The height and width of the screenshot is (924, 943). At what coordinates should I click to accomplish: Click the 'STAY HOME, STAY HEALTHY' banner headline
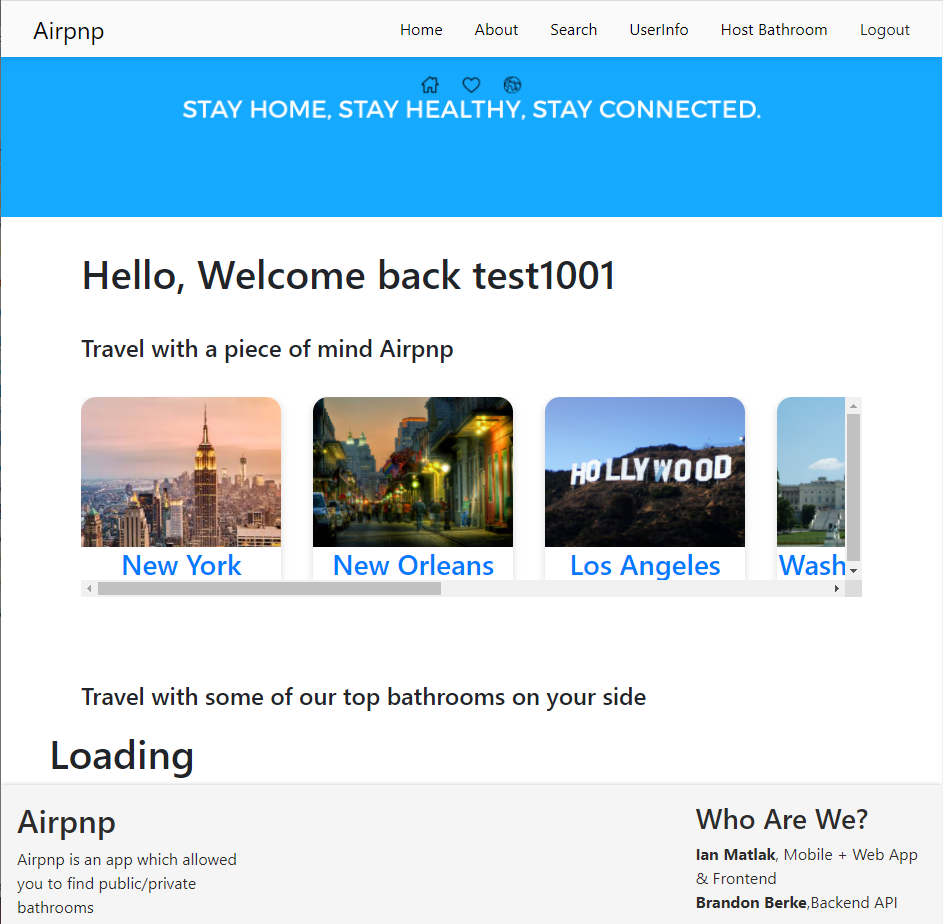[x=472, y=109]
